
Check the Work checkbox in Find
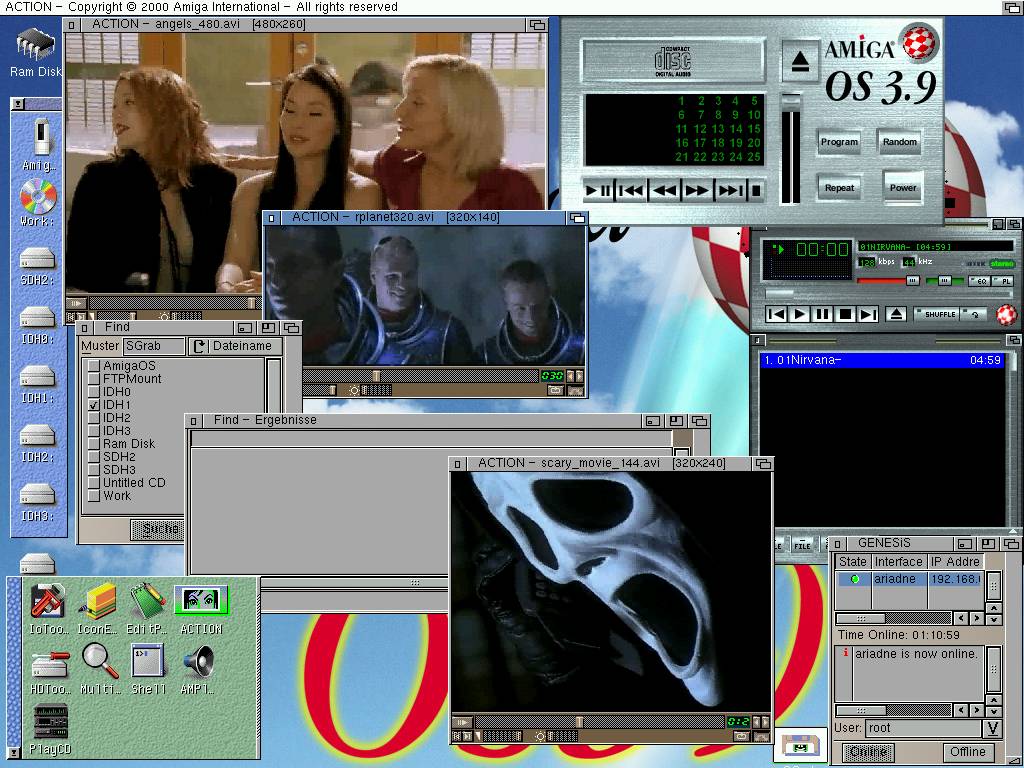coord(93,496)
